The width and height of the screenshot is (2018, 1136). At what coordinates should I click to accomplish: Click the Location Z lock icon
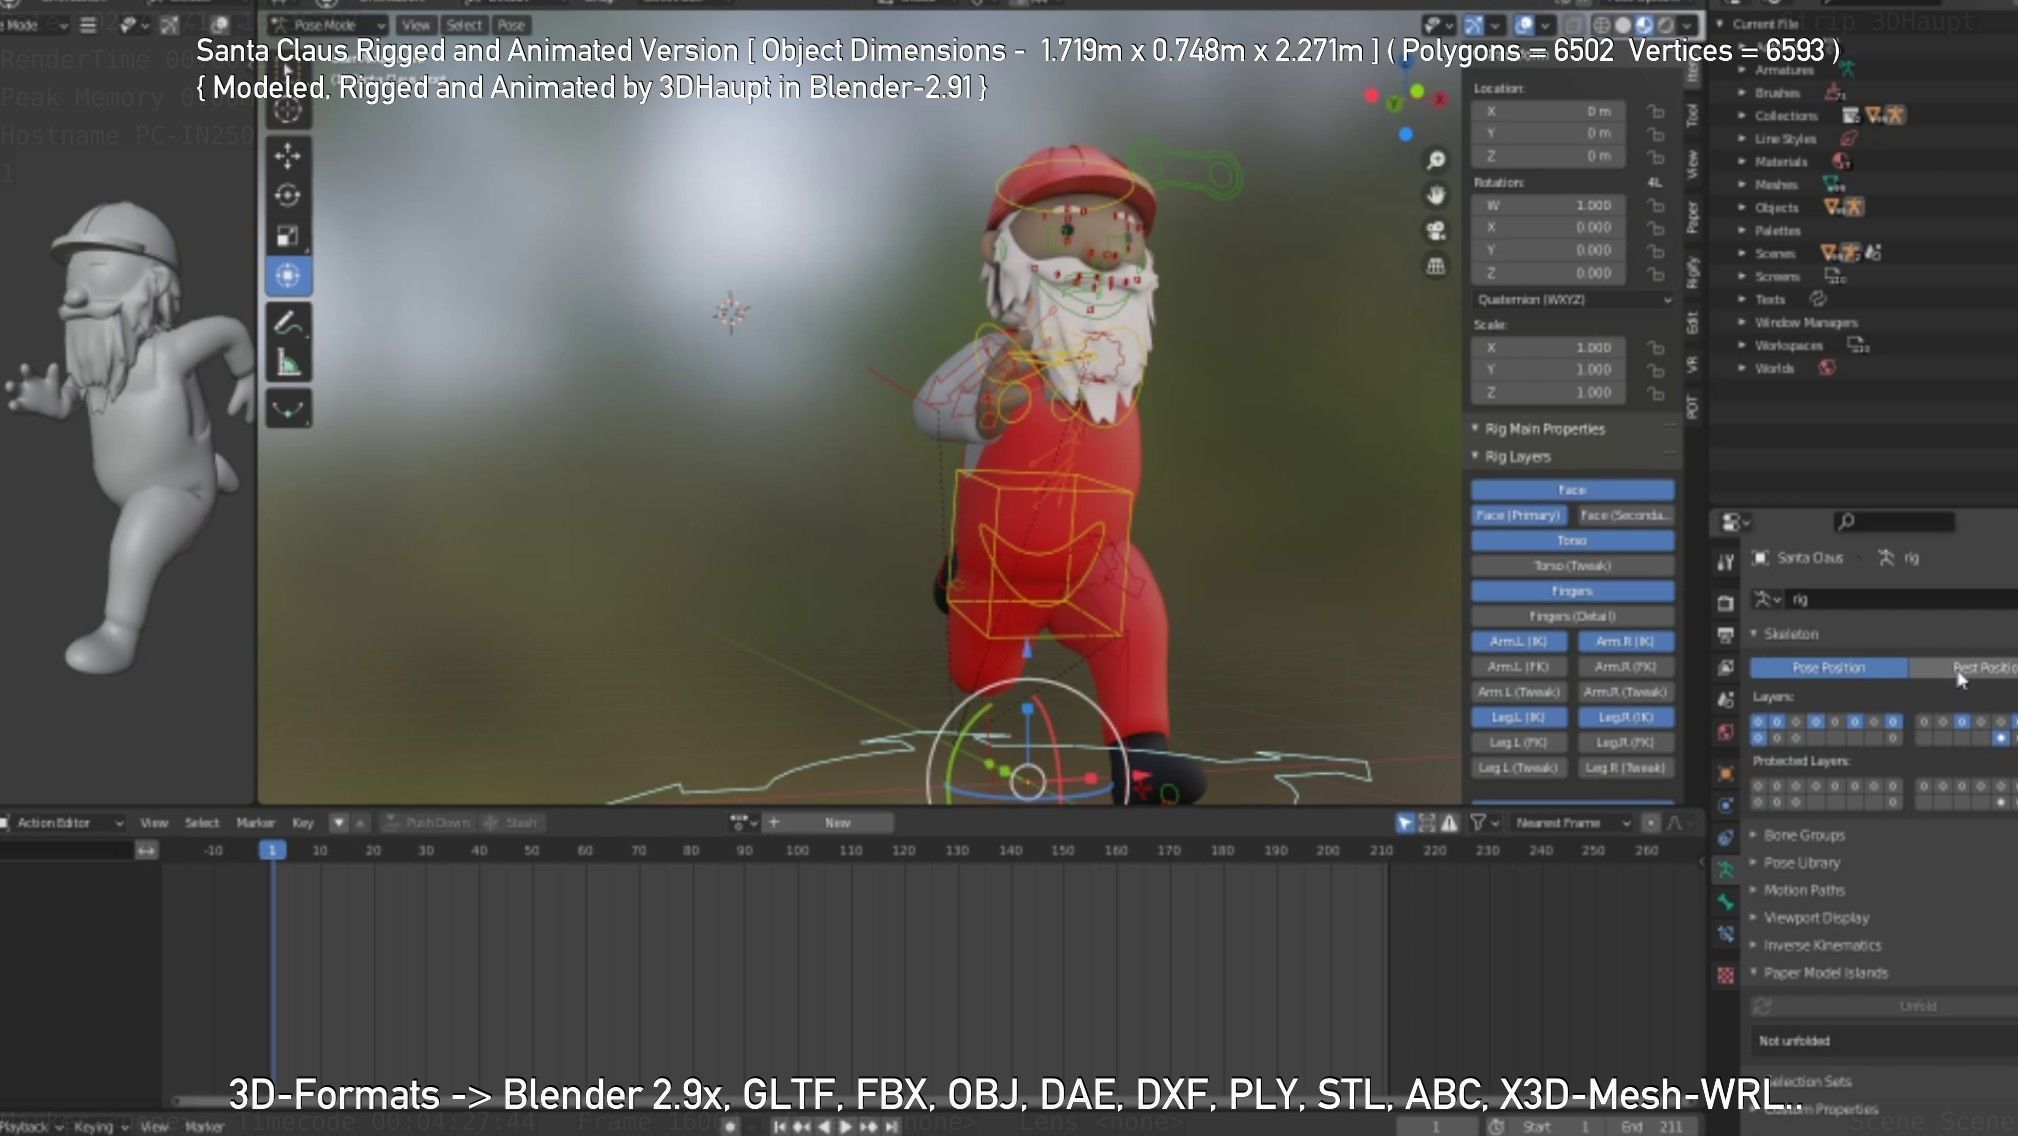(x=1656, y=157)
